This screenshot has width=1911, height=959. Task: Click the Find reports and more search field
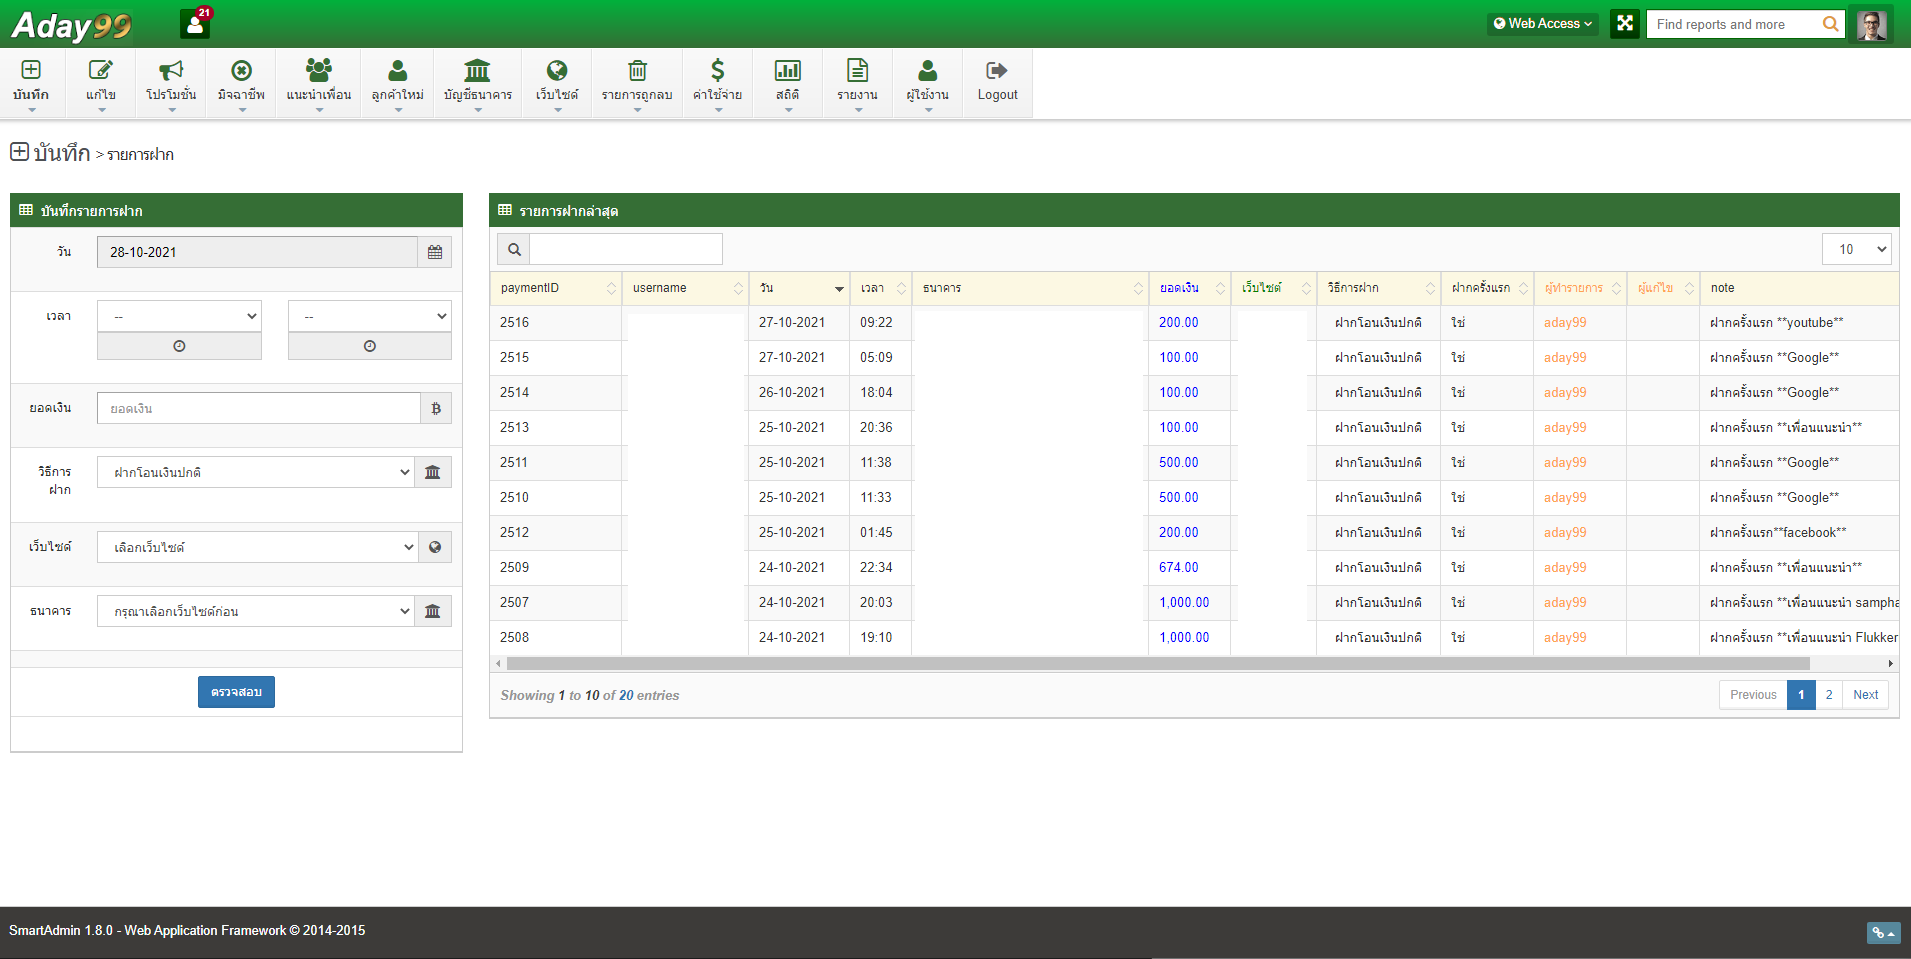point(1735,24)
